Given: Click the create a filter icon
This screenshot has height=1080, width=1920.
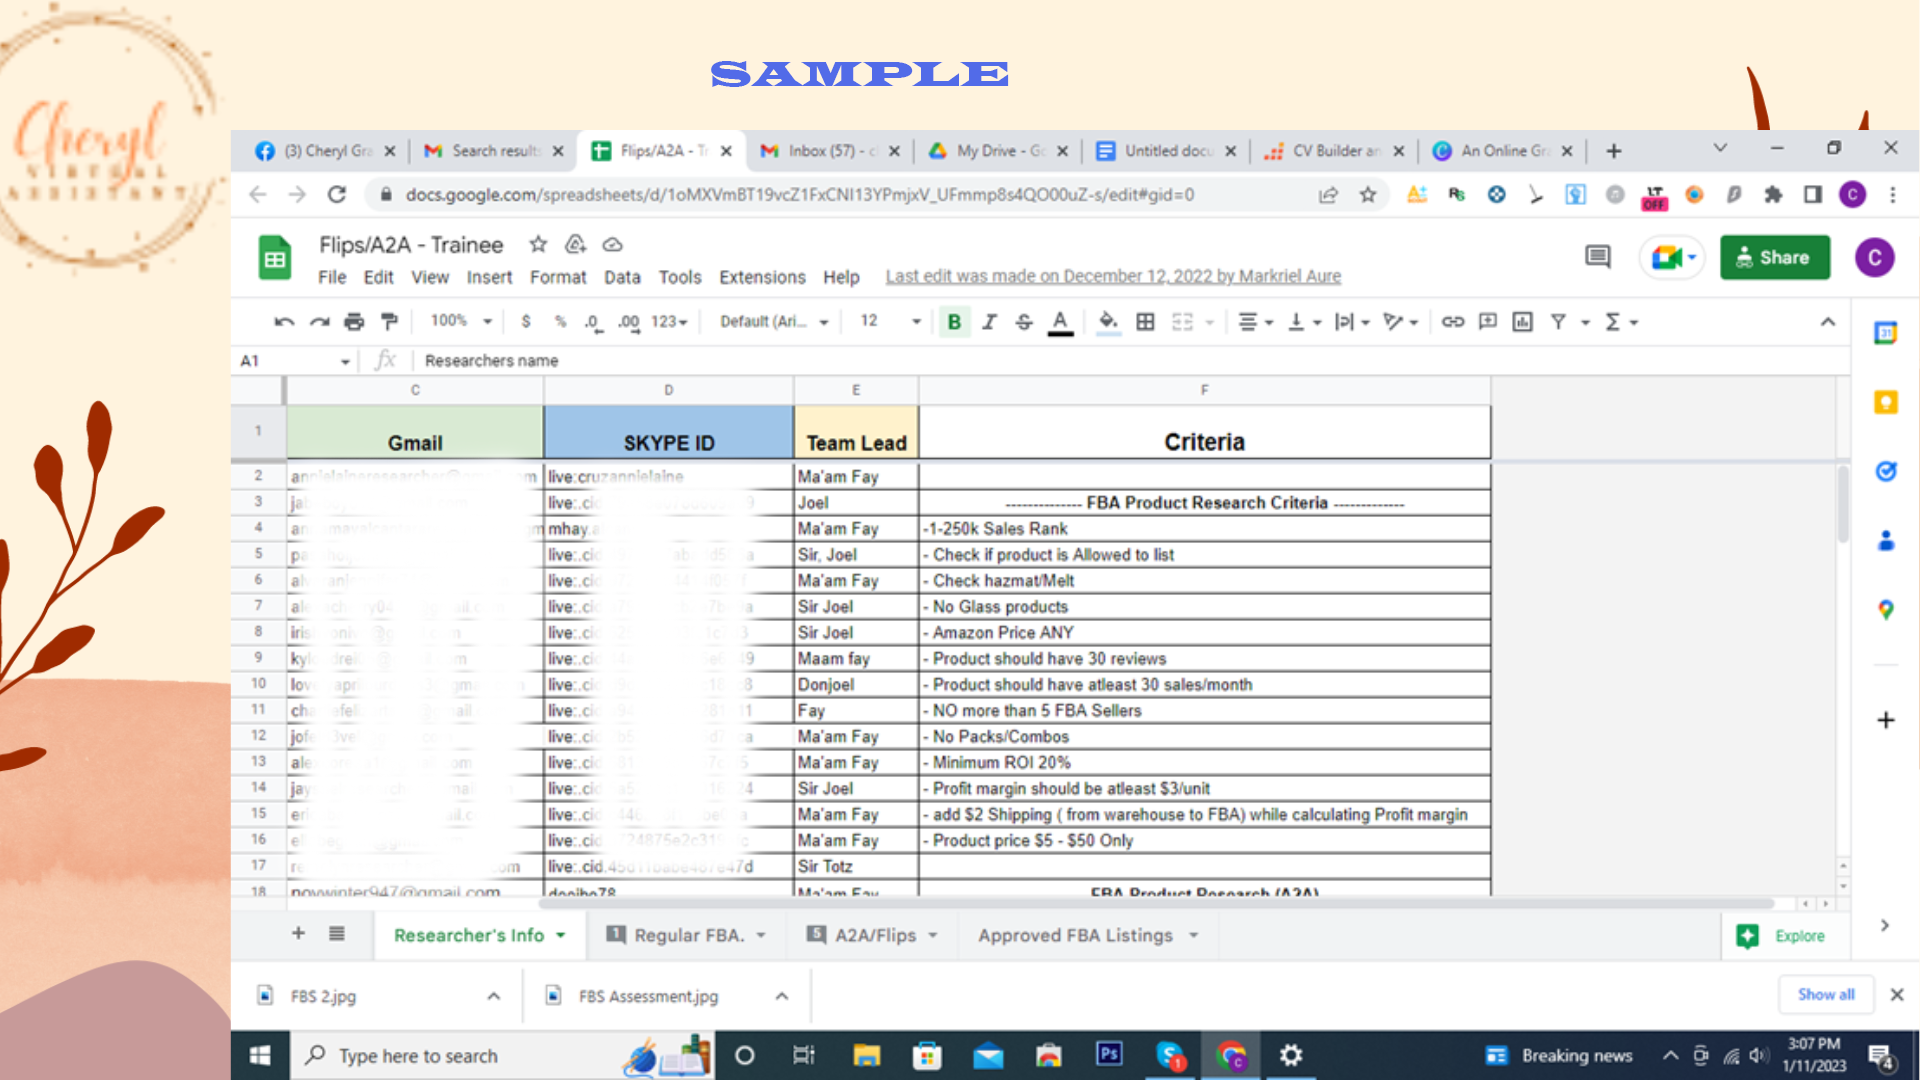Looking at the screenshot, I should coord(1558,321).
